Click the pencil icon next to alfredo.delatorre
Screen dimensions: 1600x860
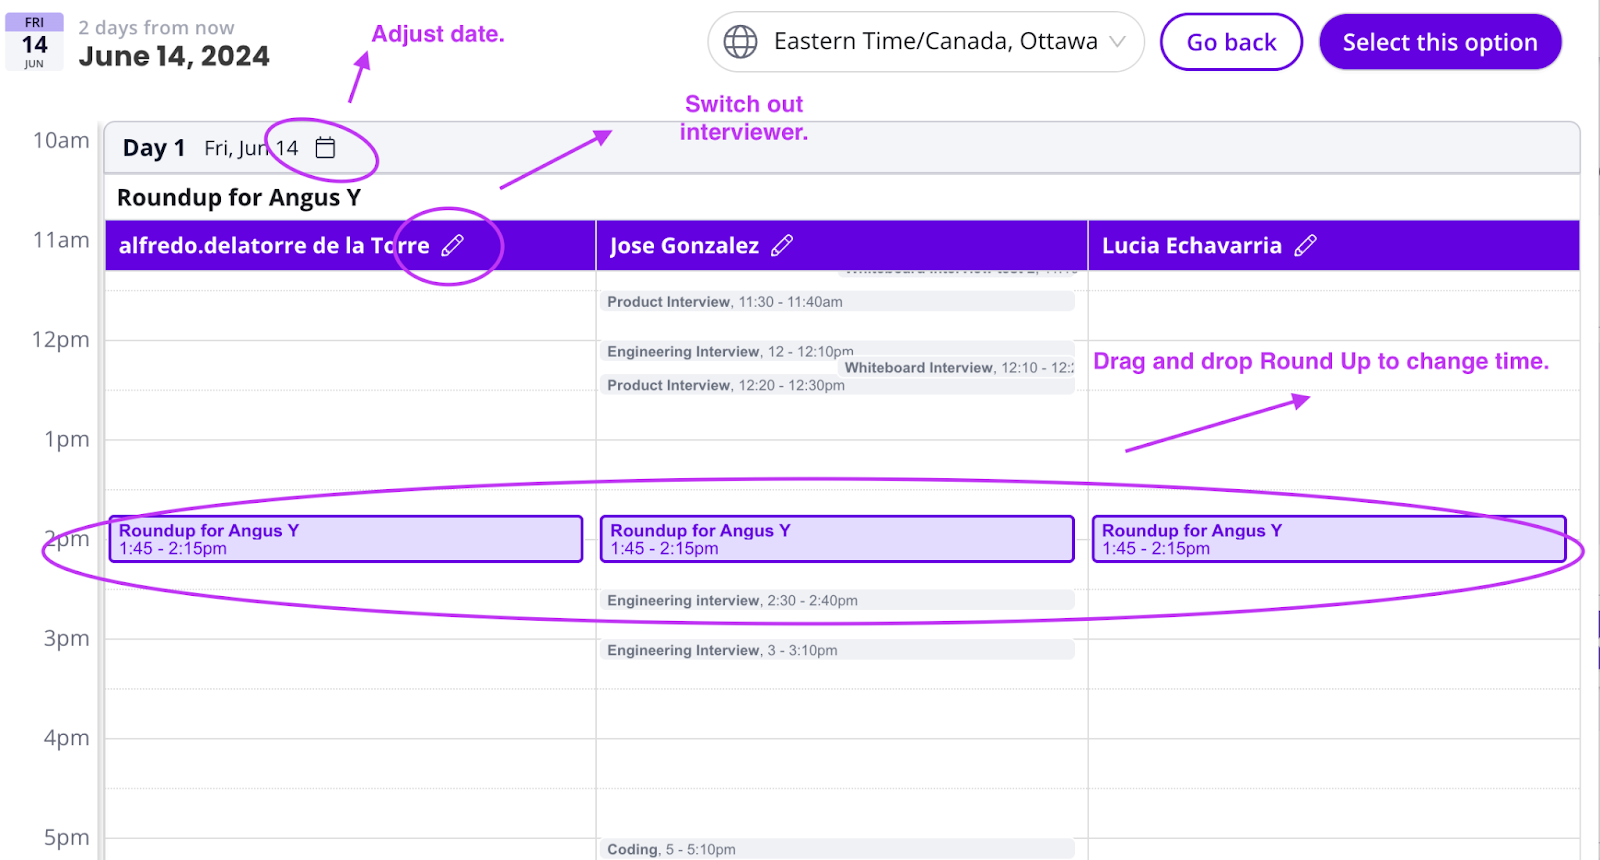454,245
